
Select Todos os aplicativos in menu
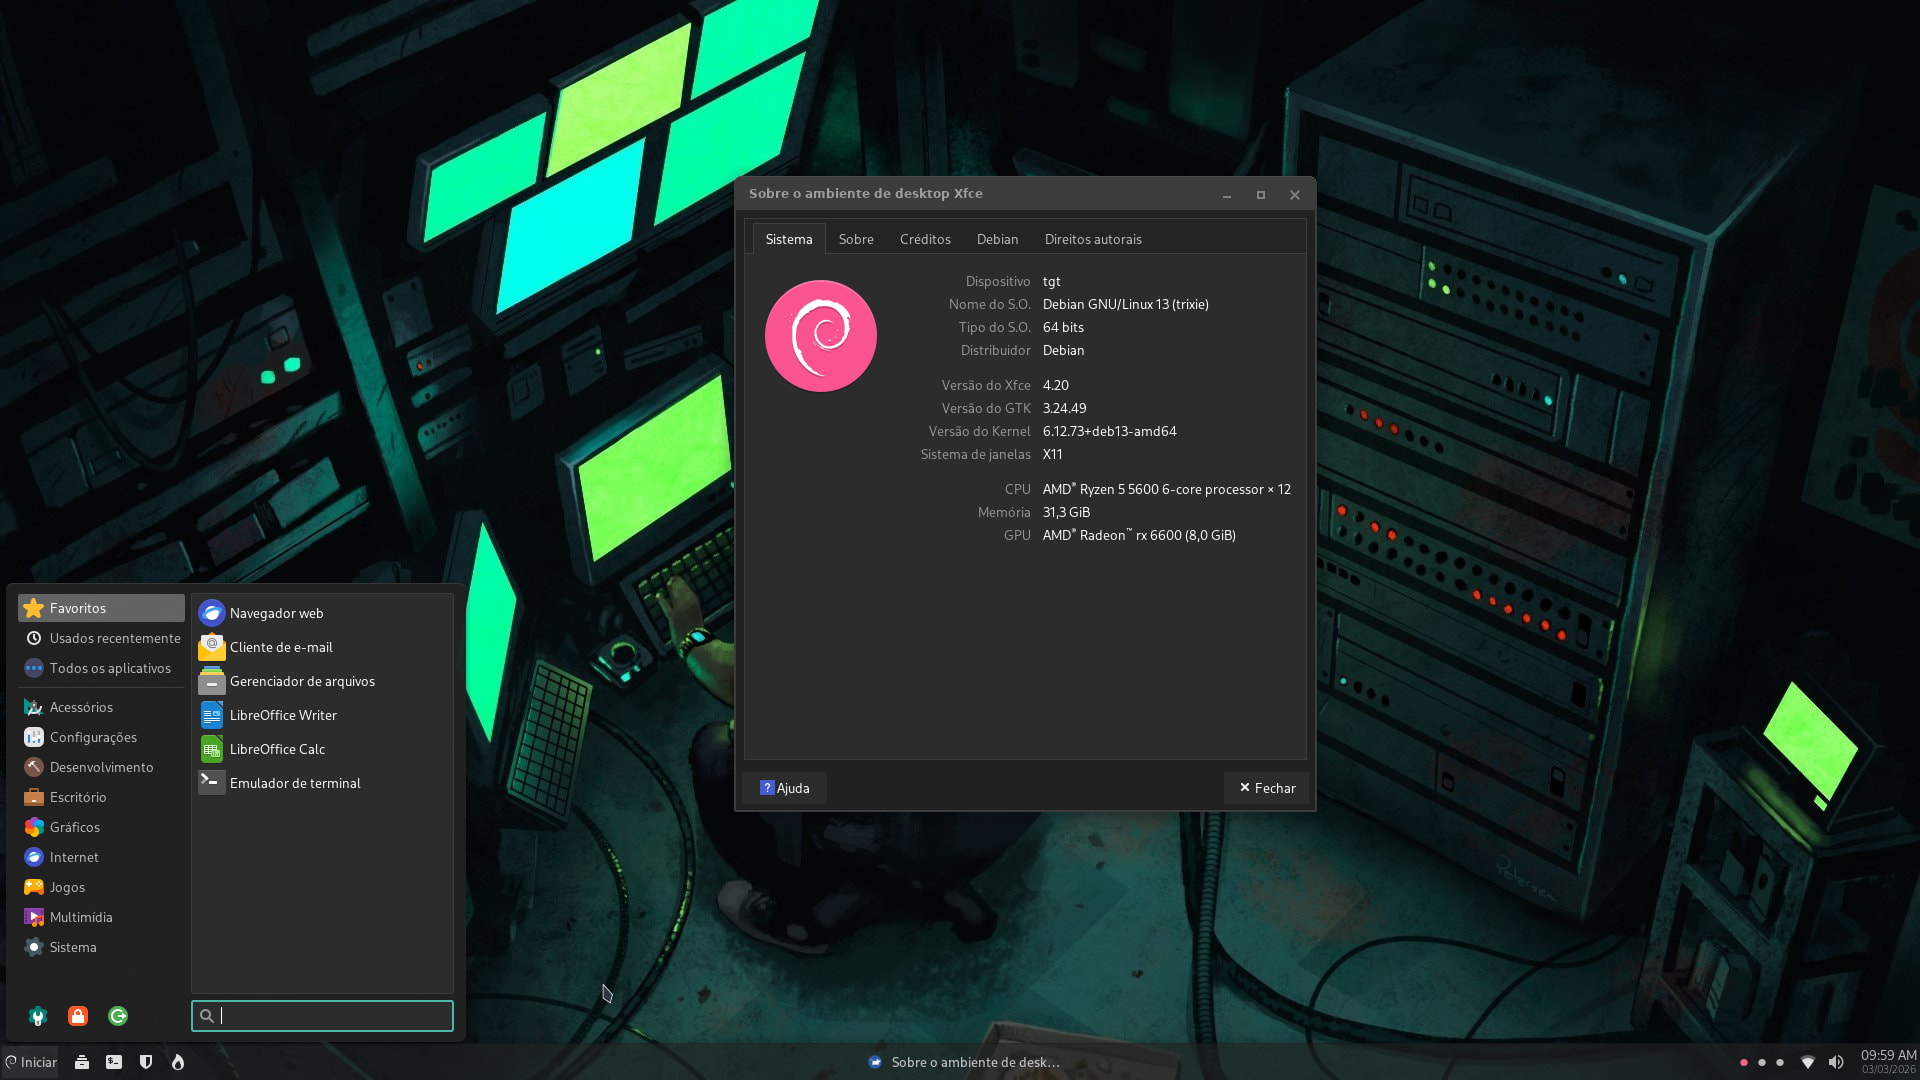(x=110, y=668)
